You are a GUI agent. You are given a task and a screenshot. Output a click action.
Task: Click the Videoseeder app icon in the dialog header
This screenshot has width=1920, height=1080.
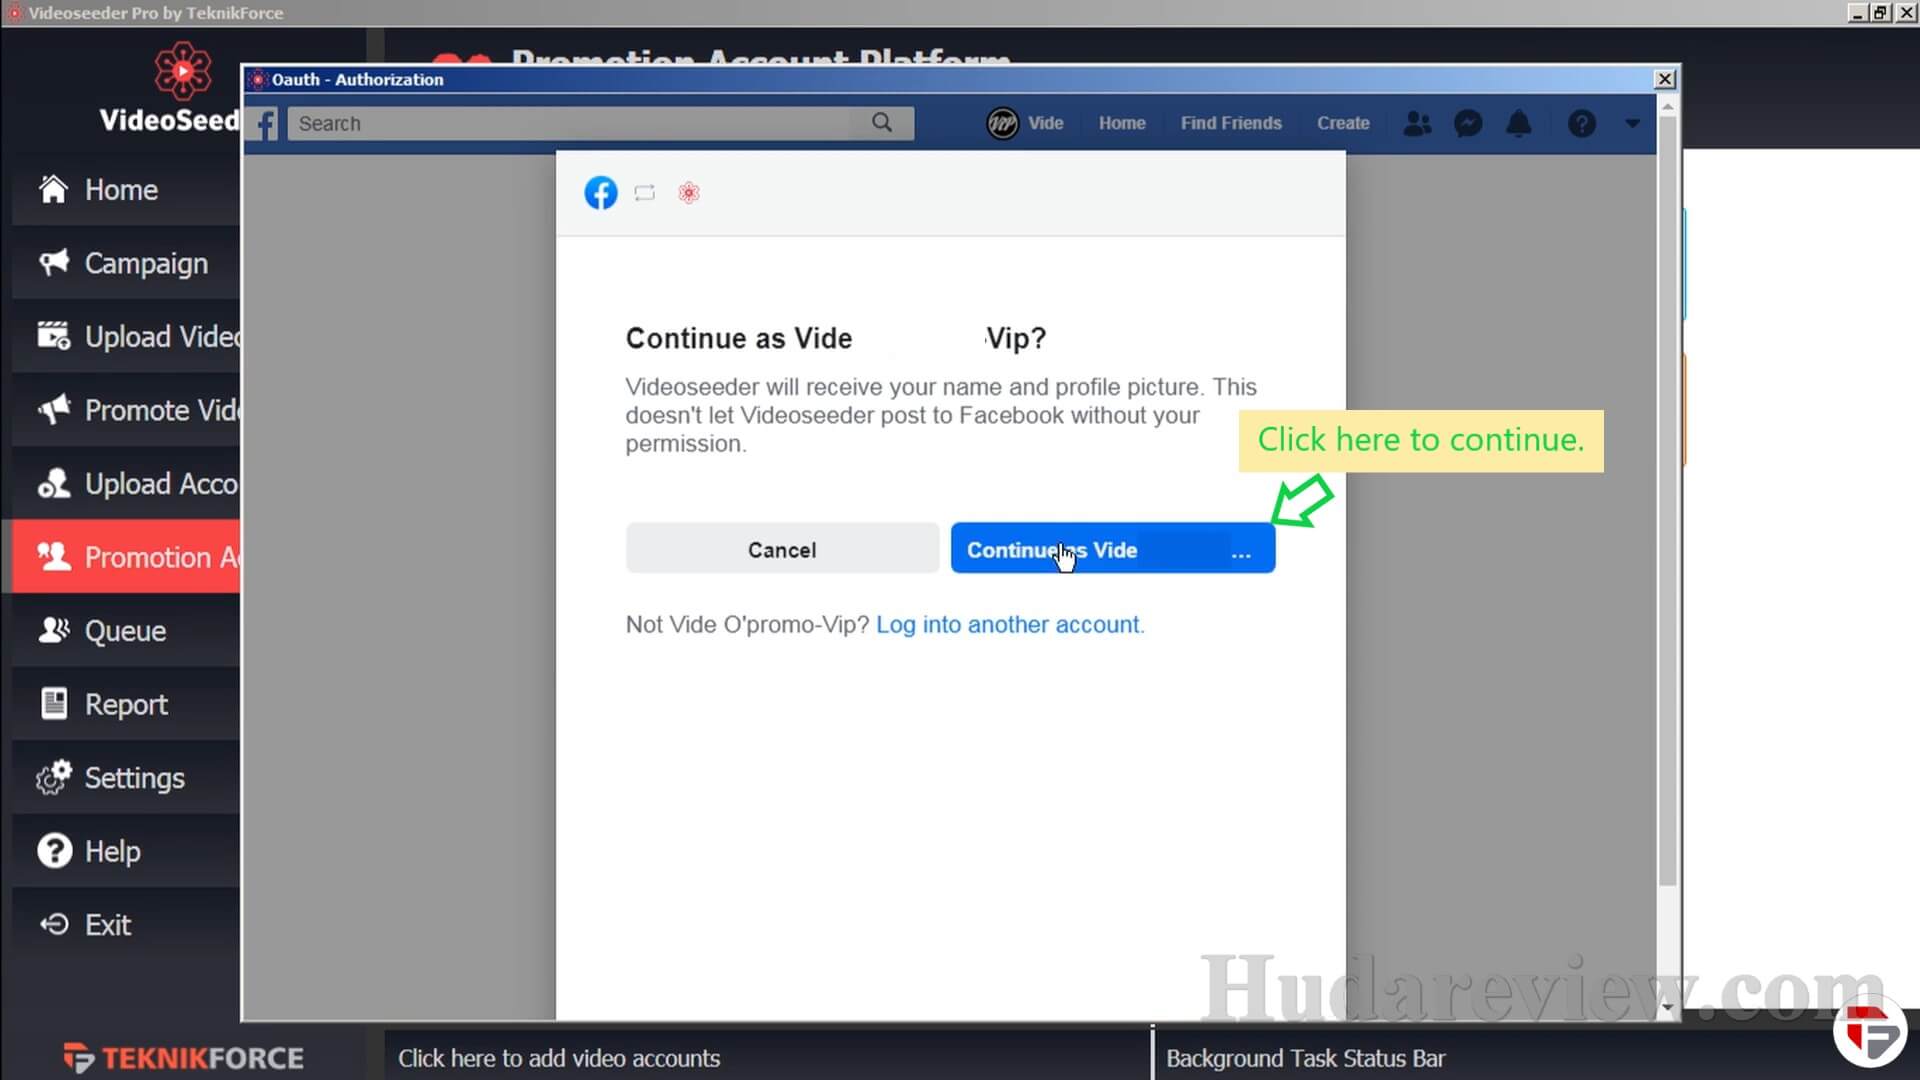tap(689, 193)
